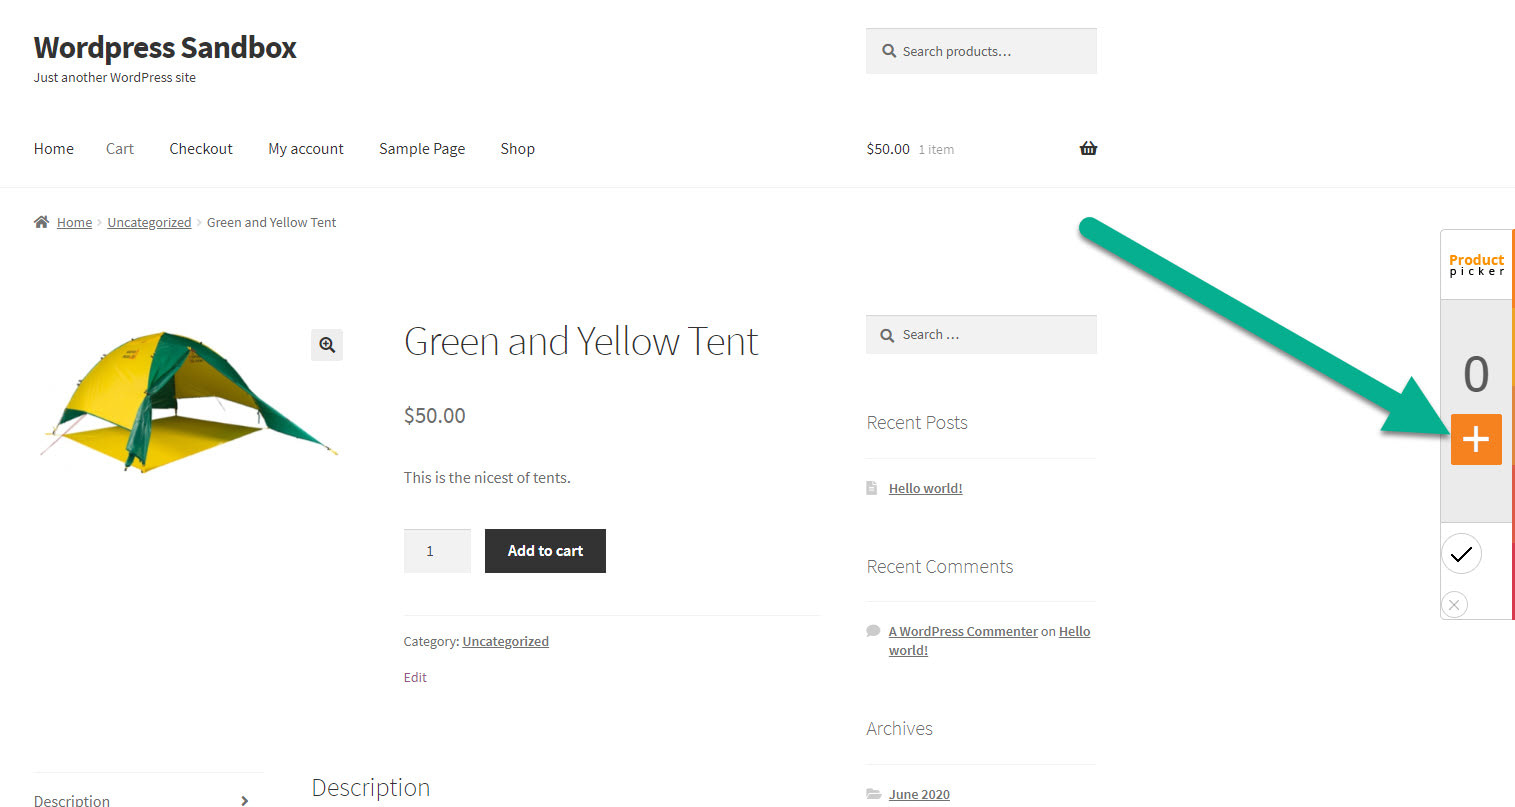This screenshot has height=807, width=1515.
Task: Open the Hello world! recent post link
Action: tap(925, 488)
